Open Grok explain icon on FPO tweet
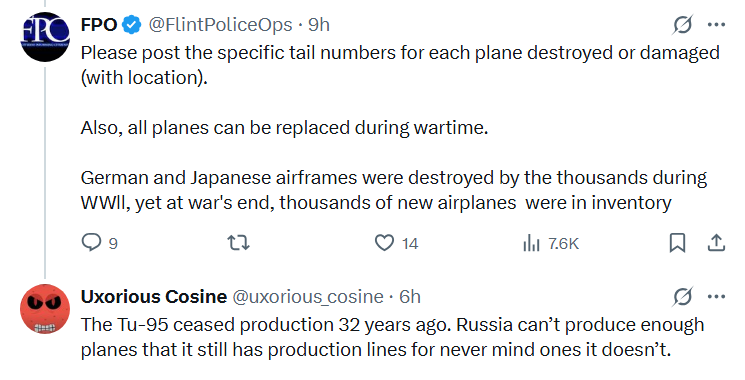Image resolution: width=745 pixels, height=380 pixels. [683, 25]
